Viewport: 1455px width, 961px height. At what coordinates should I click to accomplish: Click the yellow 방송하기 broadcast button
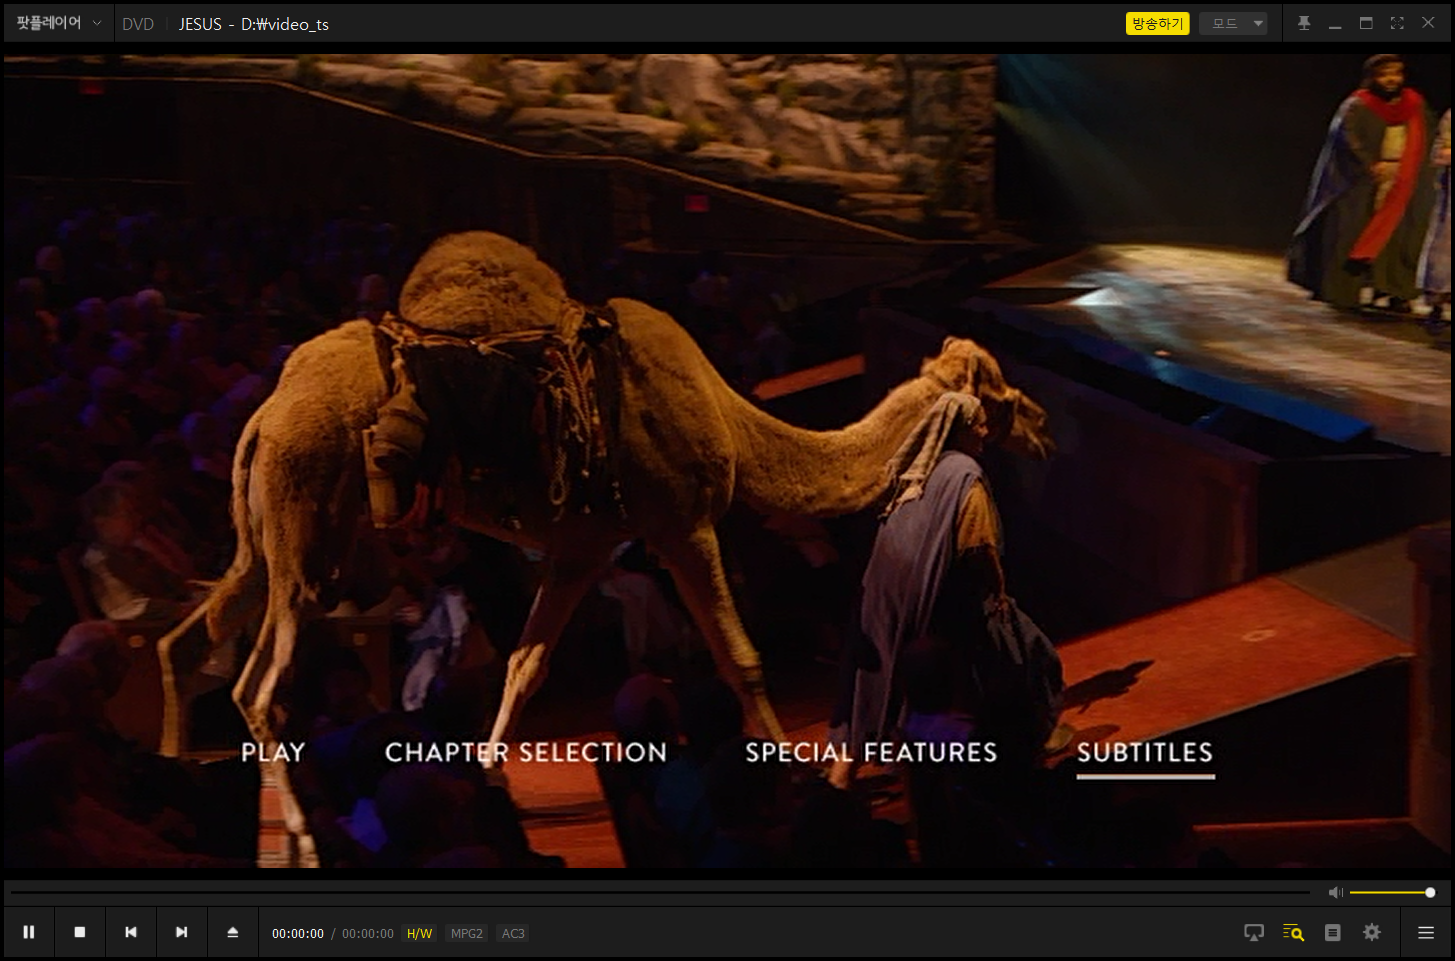1157,23
